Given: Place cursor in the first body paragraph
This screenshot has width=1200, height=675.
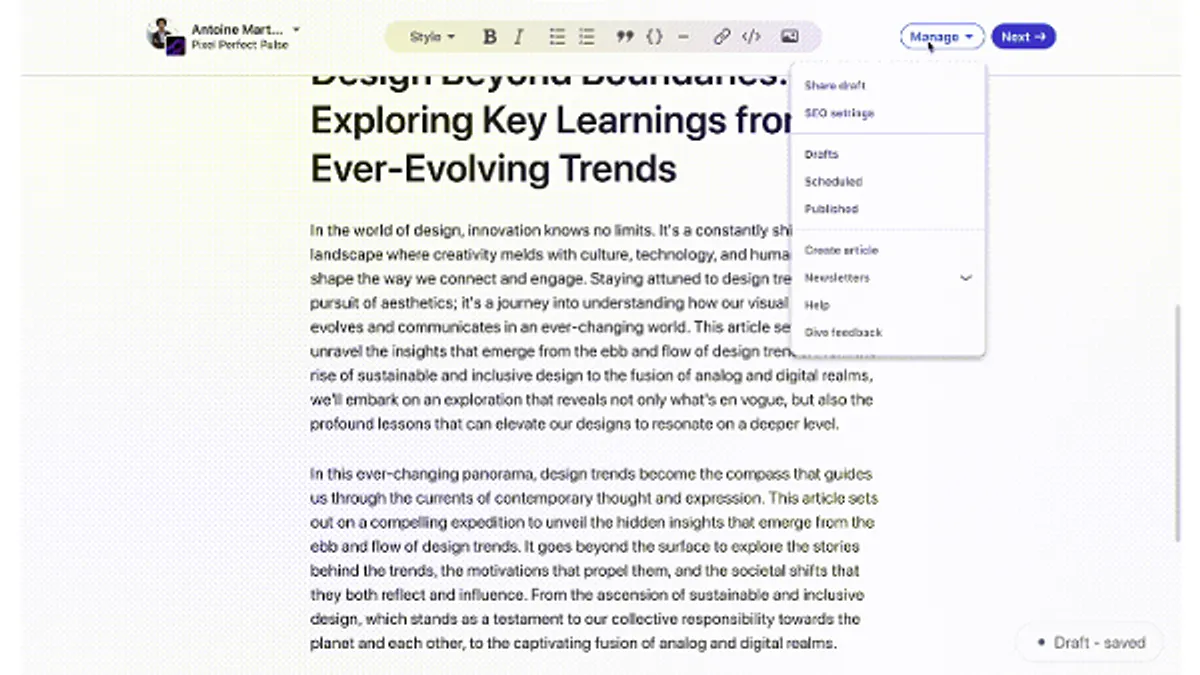Looking at the screenshot, I should (592, 327).
